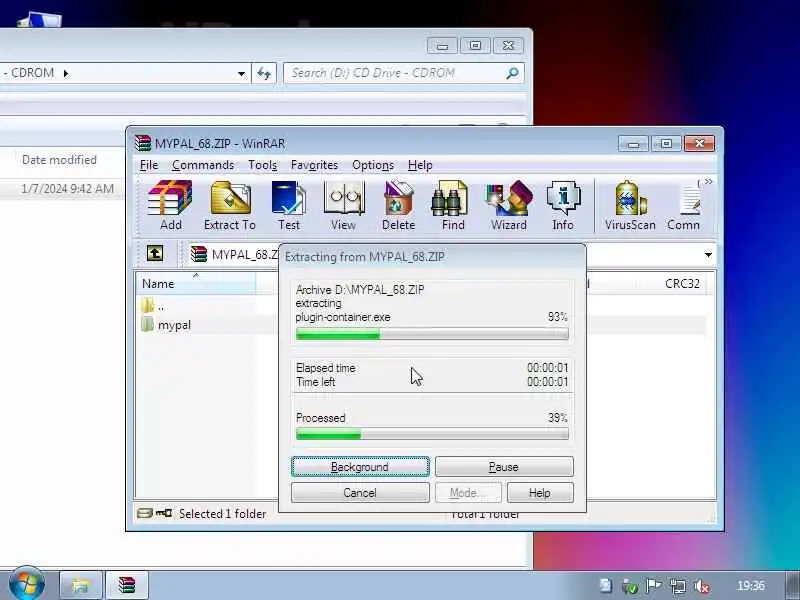The height and width of the screenshot is (600, 800).
Task: Click the Info toolbar icon
Action: [563, 205]
